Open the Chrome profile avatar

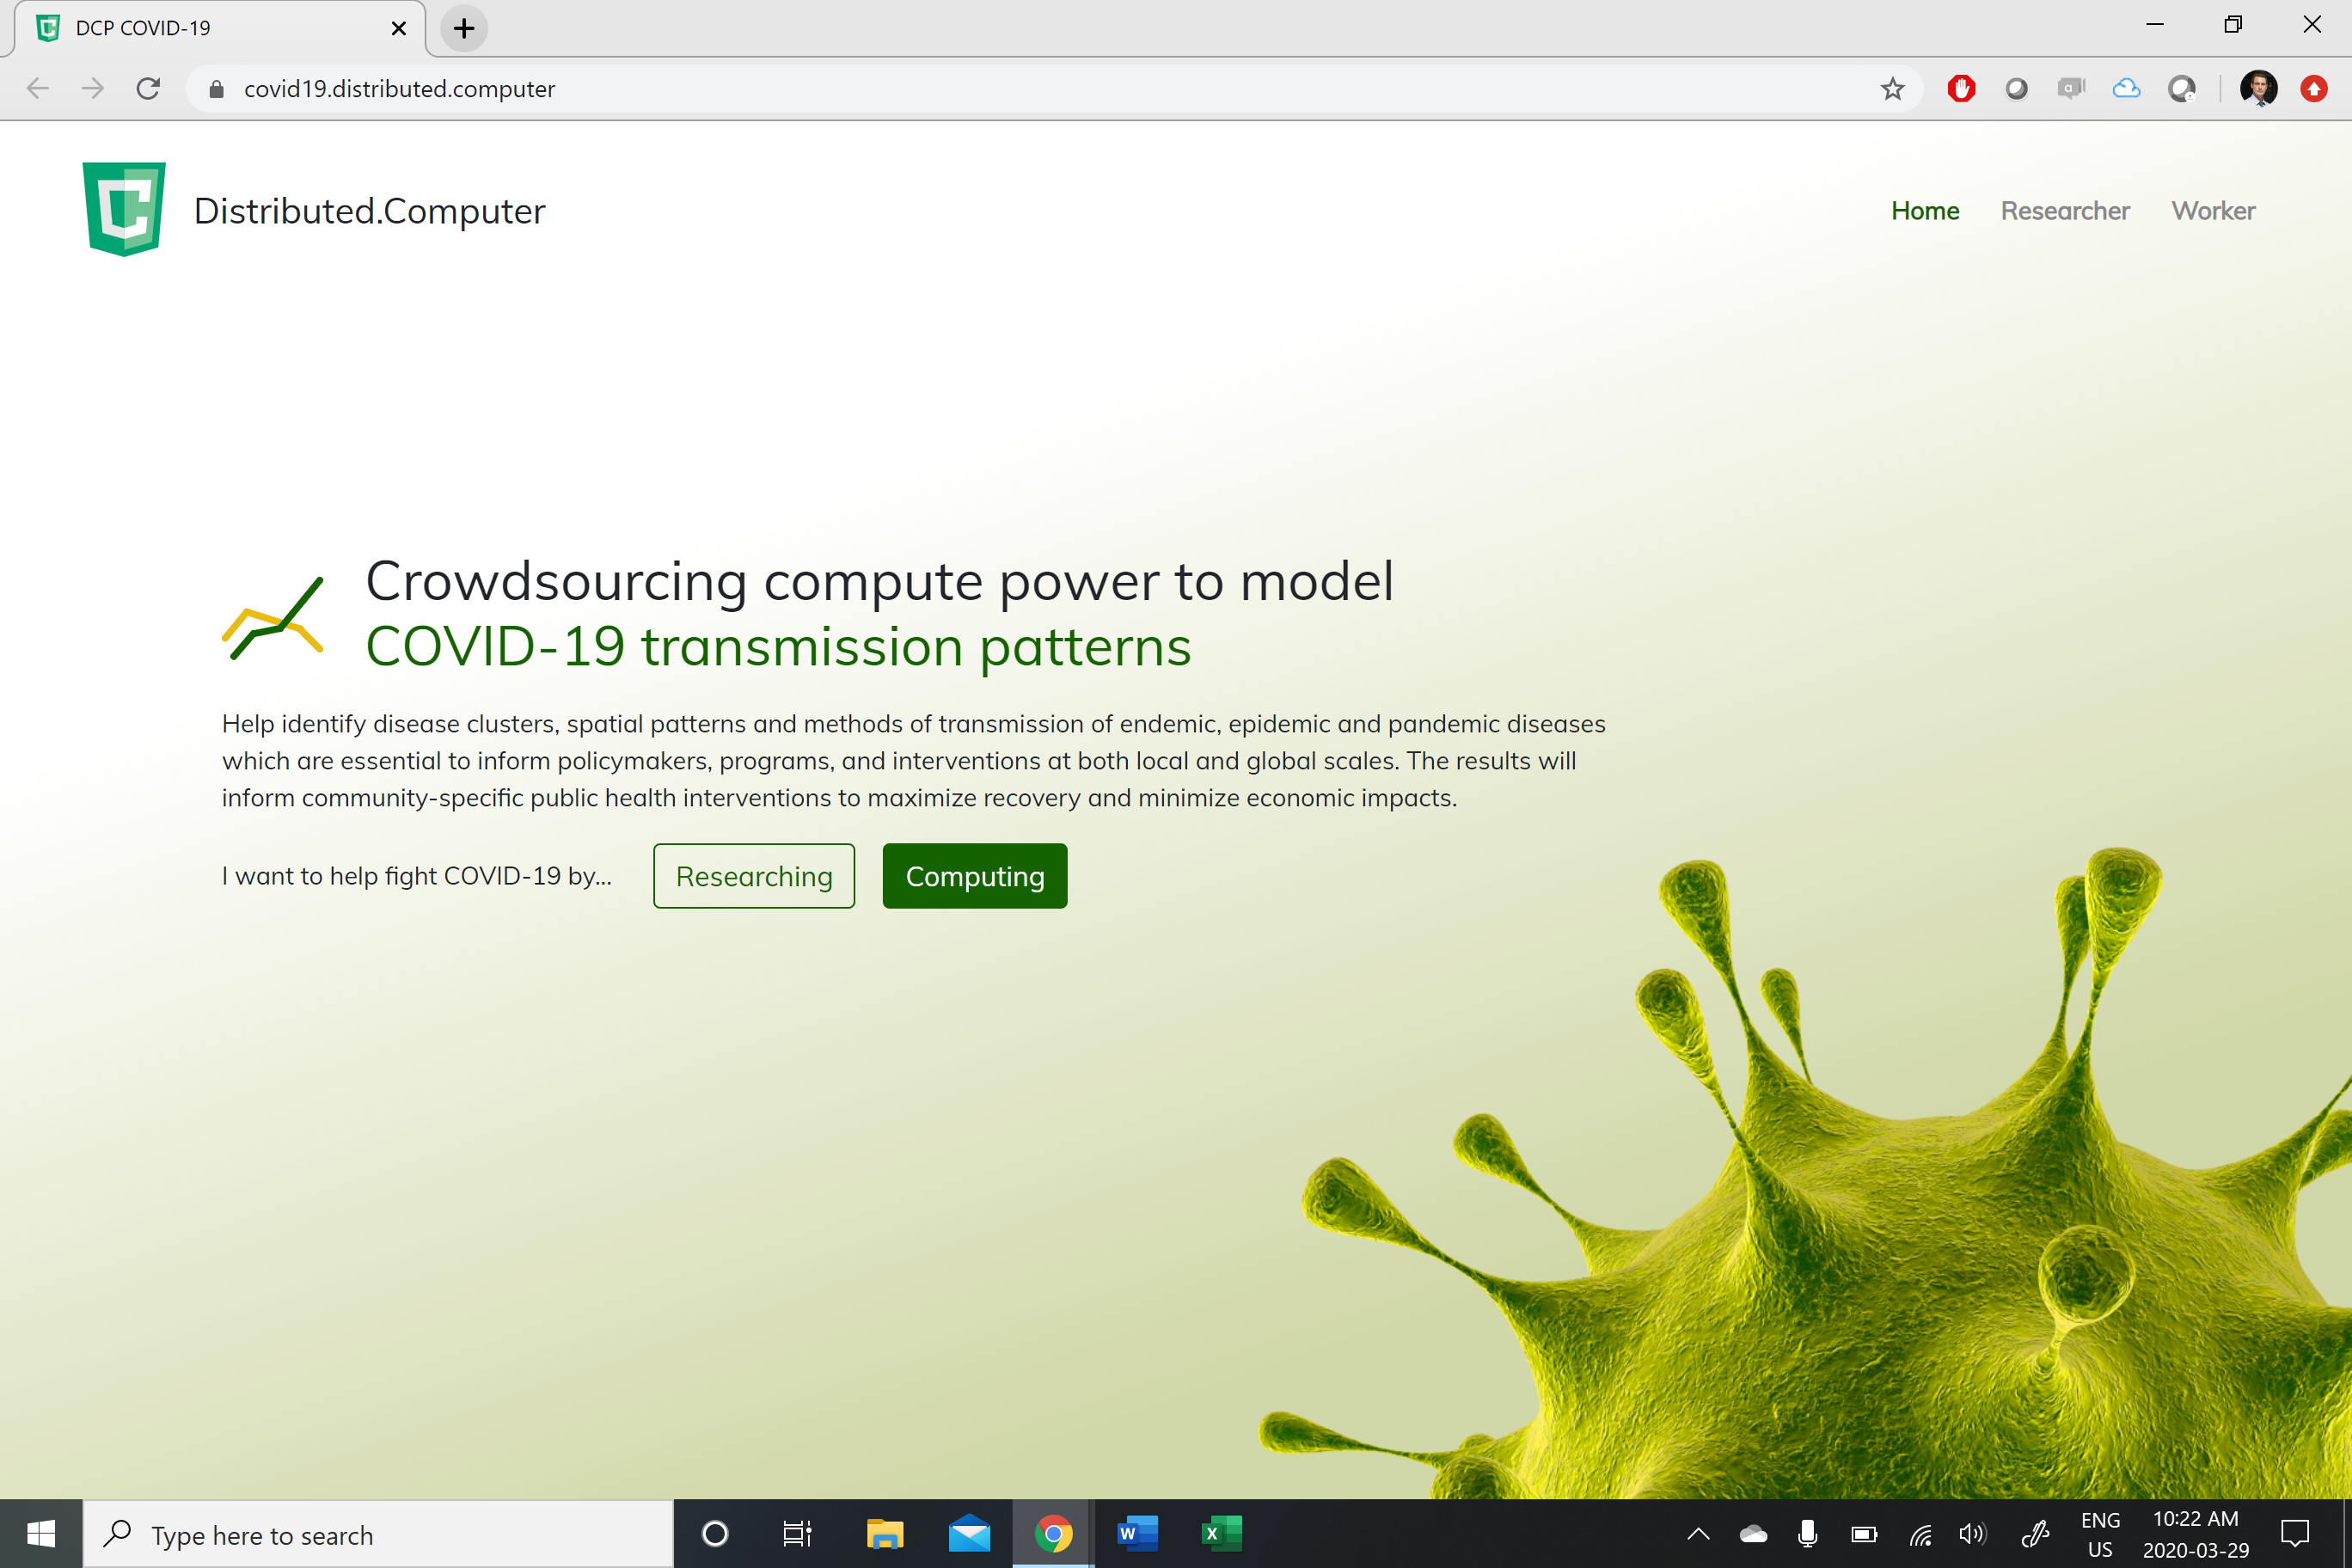(x=2258, y=89)
